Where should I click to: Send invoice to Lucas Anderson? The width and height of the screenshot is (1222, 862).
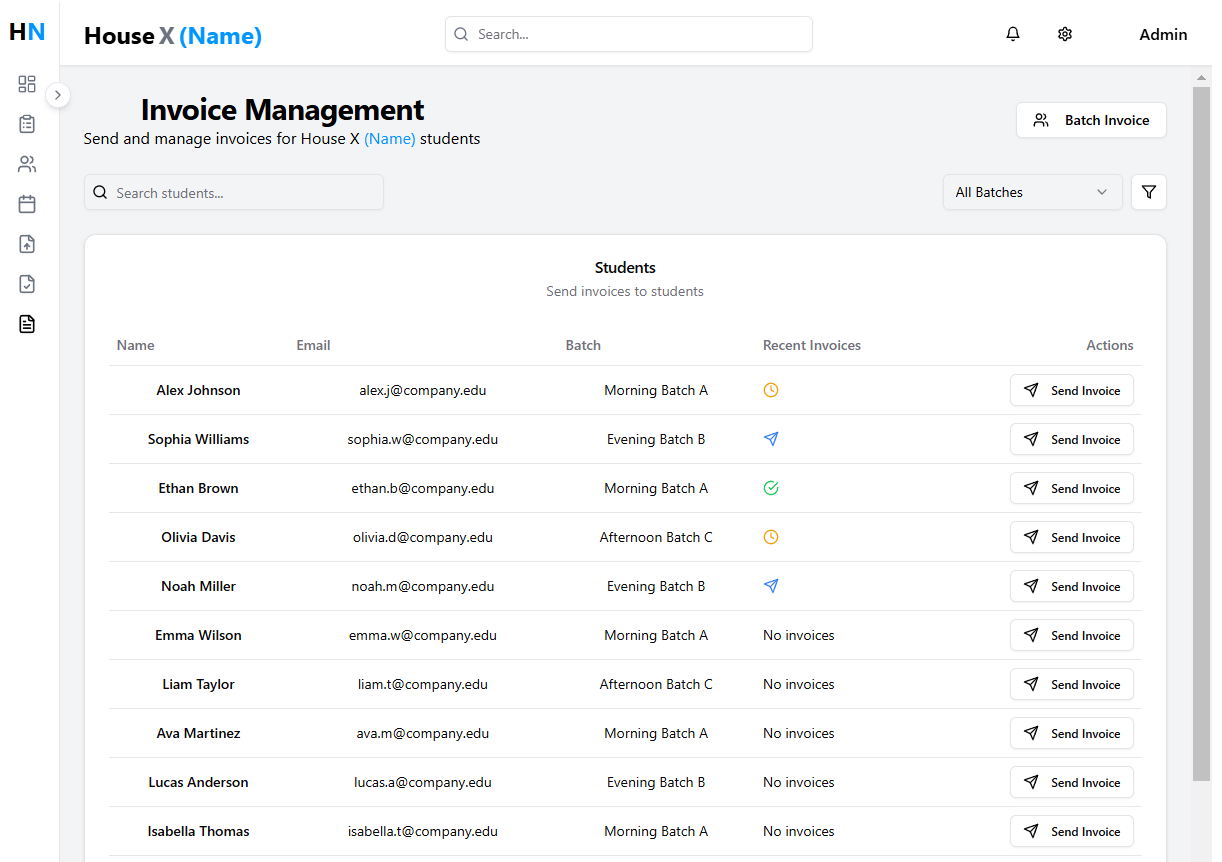click(x=1072, y=782)
